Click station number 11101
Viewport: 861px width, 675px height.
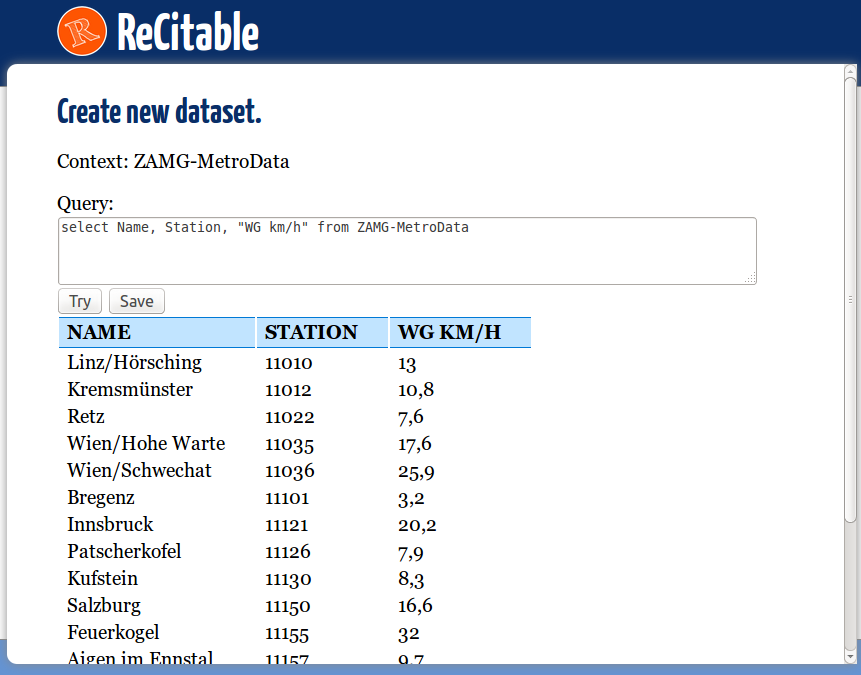point(287,498)
